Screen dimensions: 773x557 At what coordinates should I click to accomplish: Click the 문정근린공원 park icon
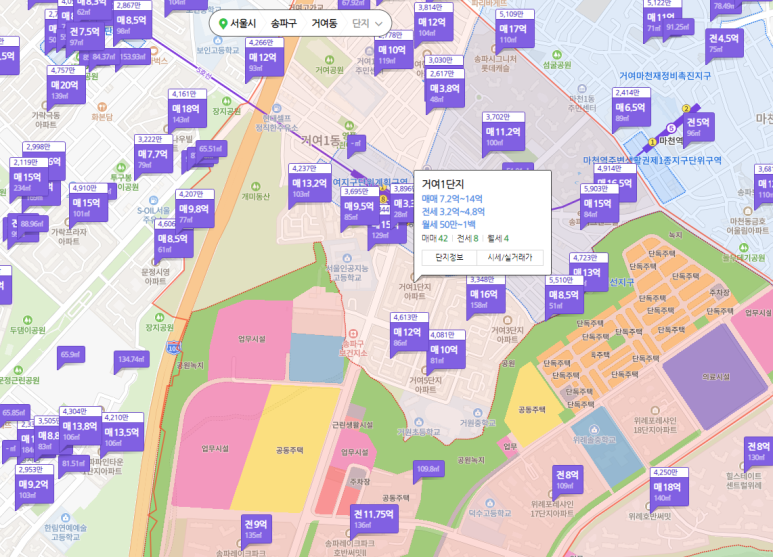[18, 370]
